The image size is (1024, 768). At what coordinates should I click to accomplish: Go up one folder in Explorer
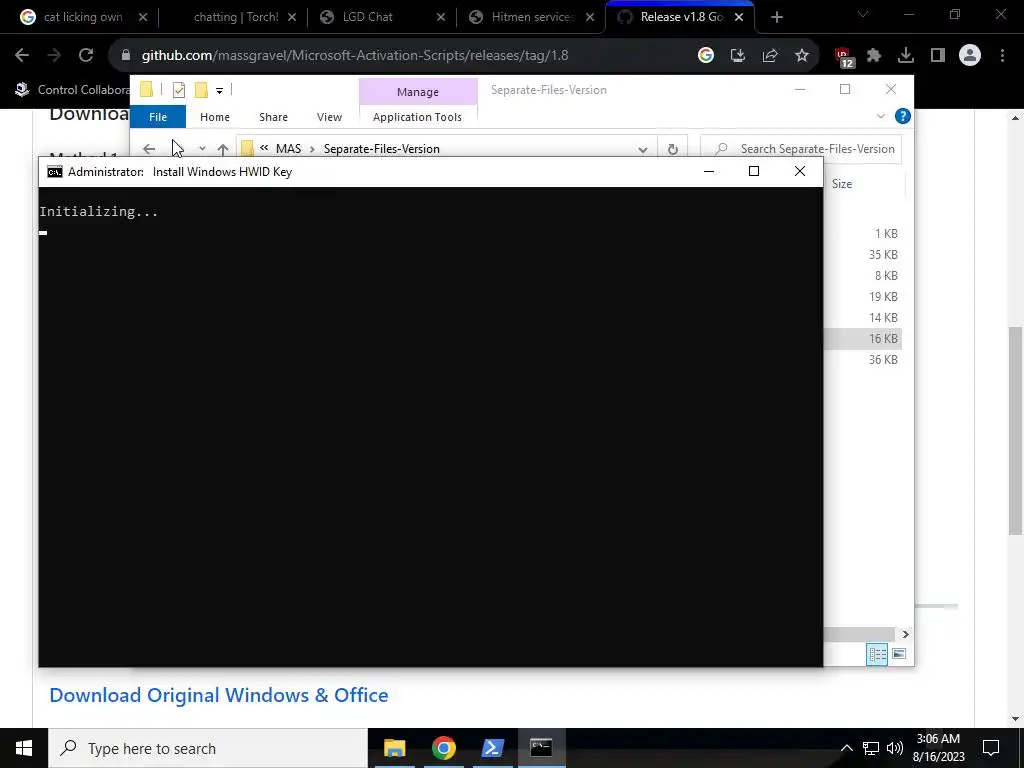[223, 149]
